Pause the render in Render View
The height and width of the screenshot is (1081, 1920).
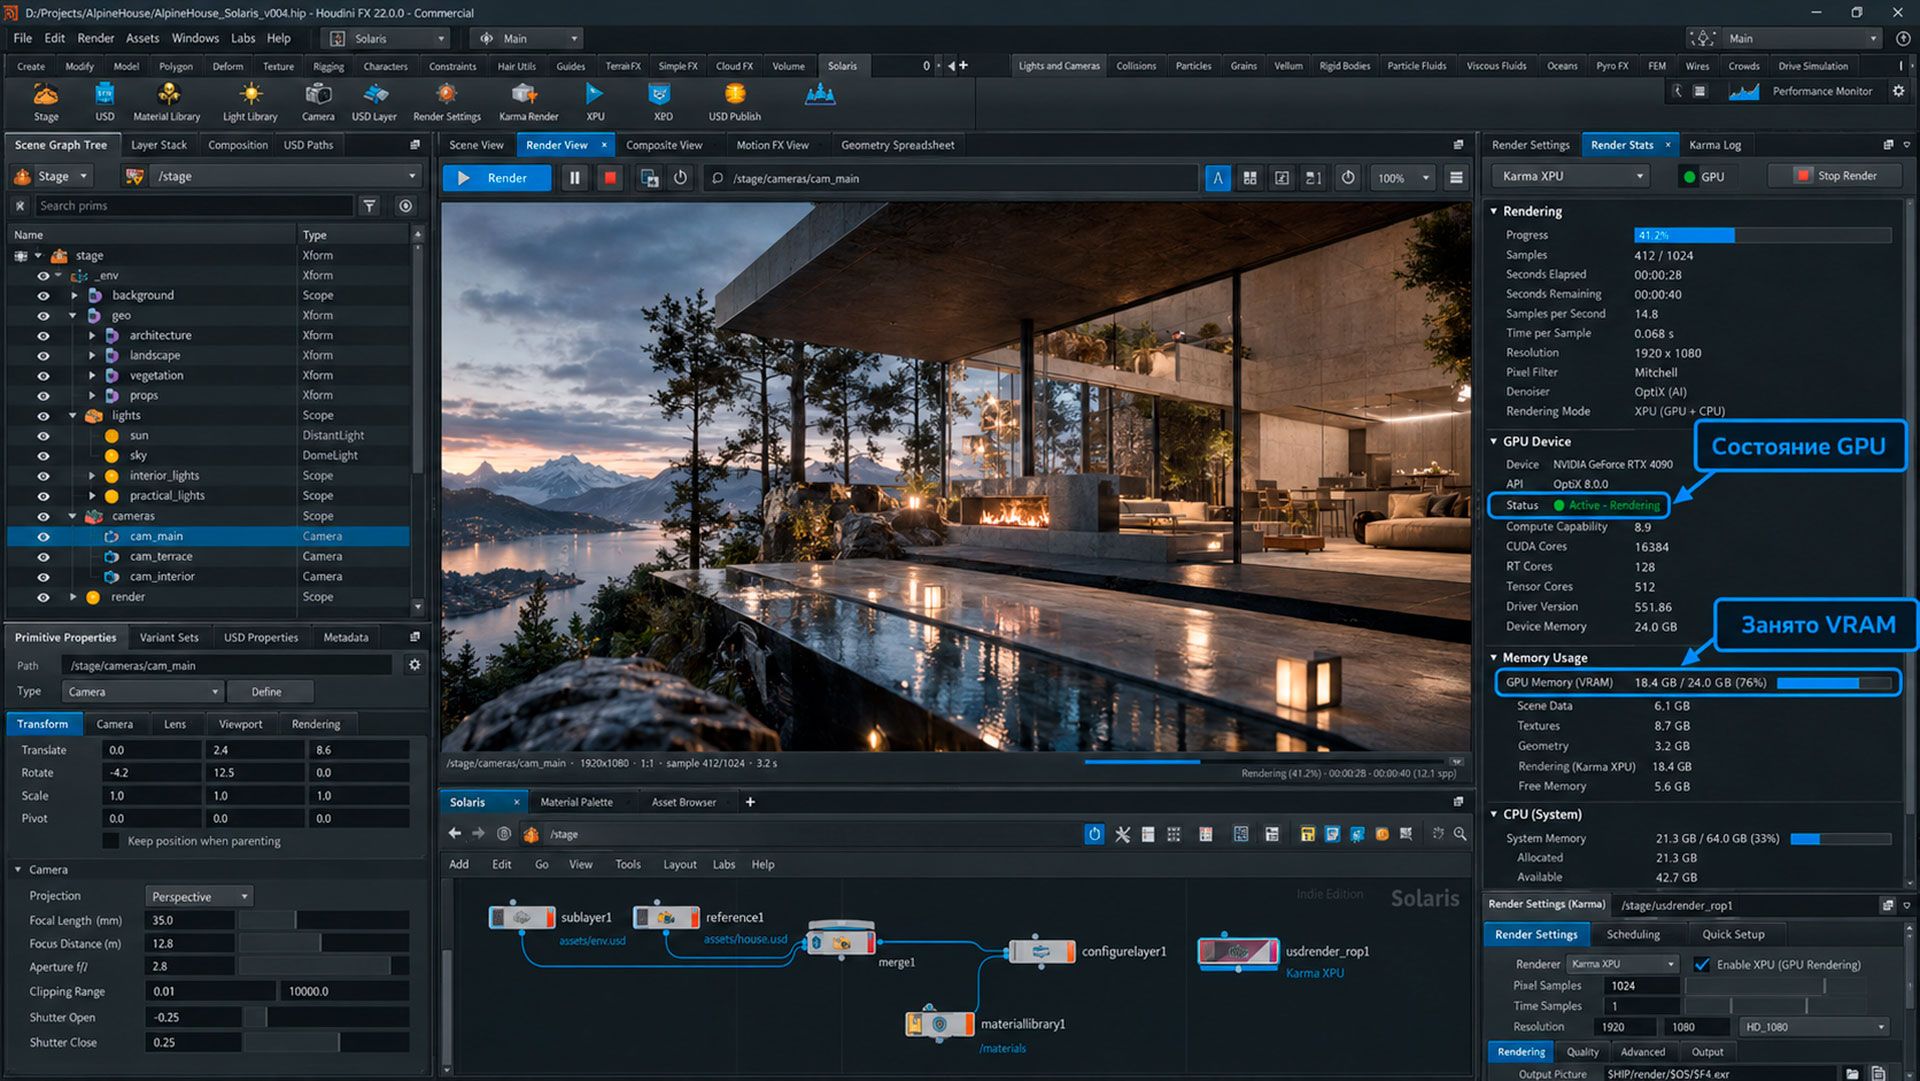click(574, 178)
